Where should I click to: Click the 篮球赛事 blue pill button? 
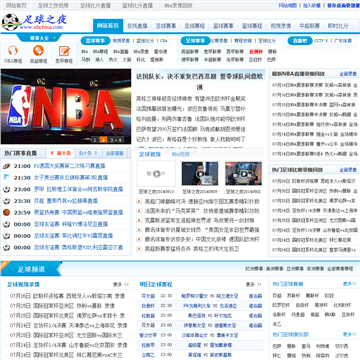[95, 41]
